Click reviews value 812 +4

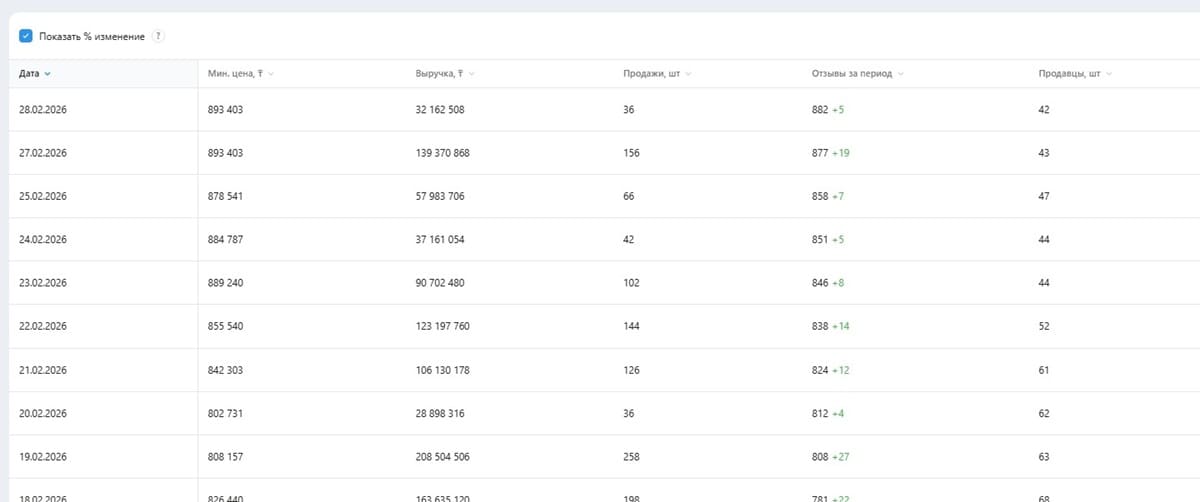click(828, 414)
